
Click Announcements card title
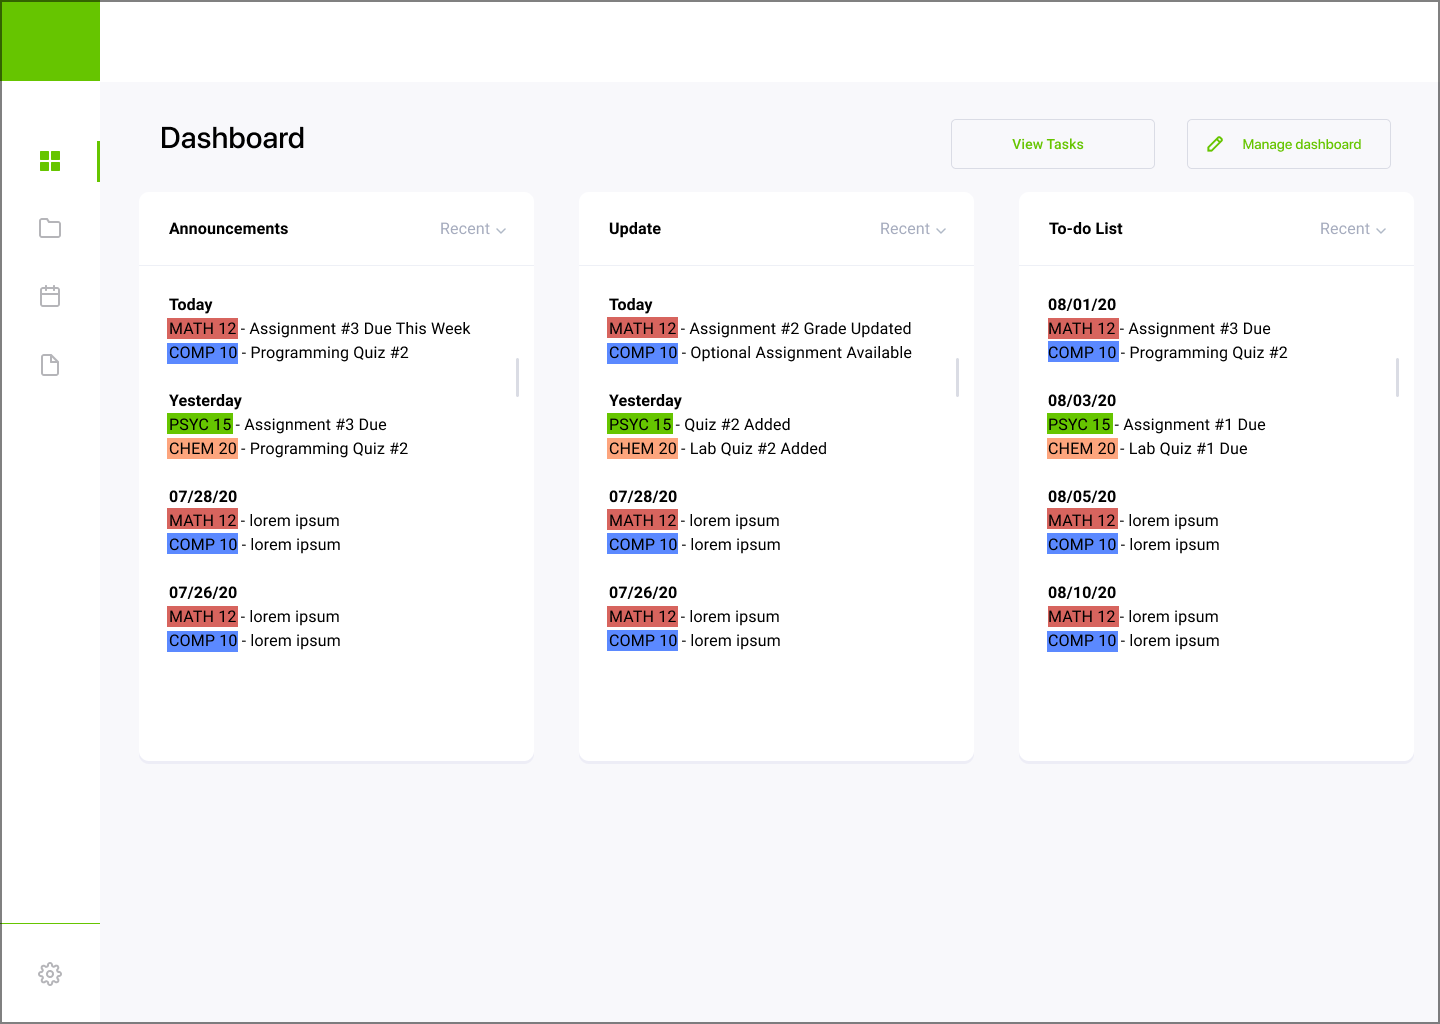(x=228, y=229)
